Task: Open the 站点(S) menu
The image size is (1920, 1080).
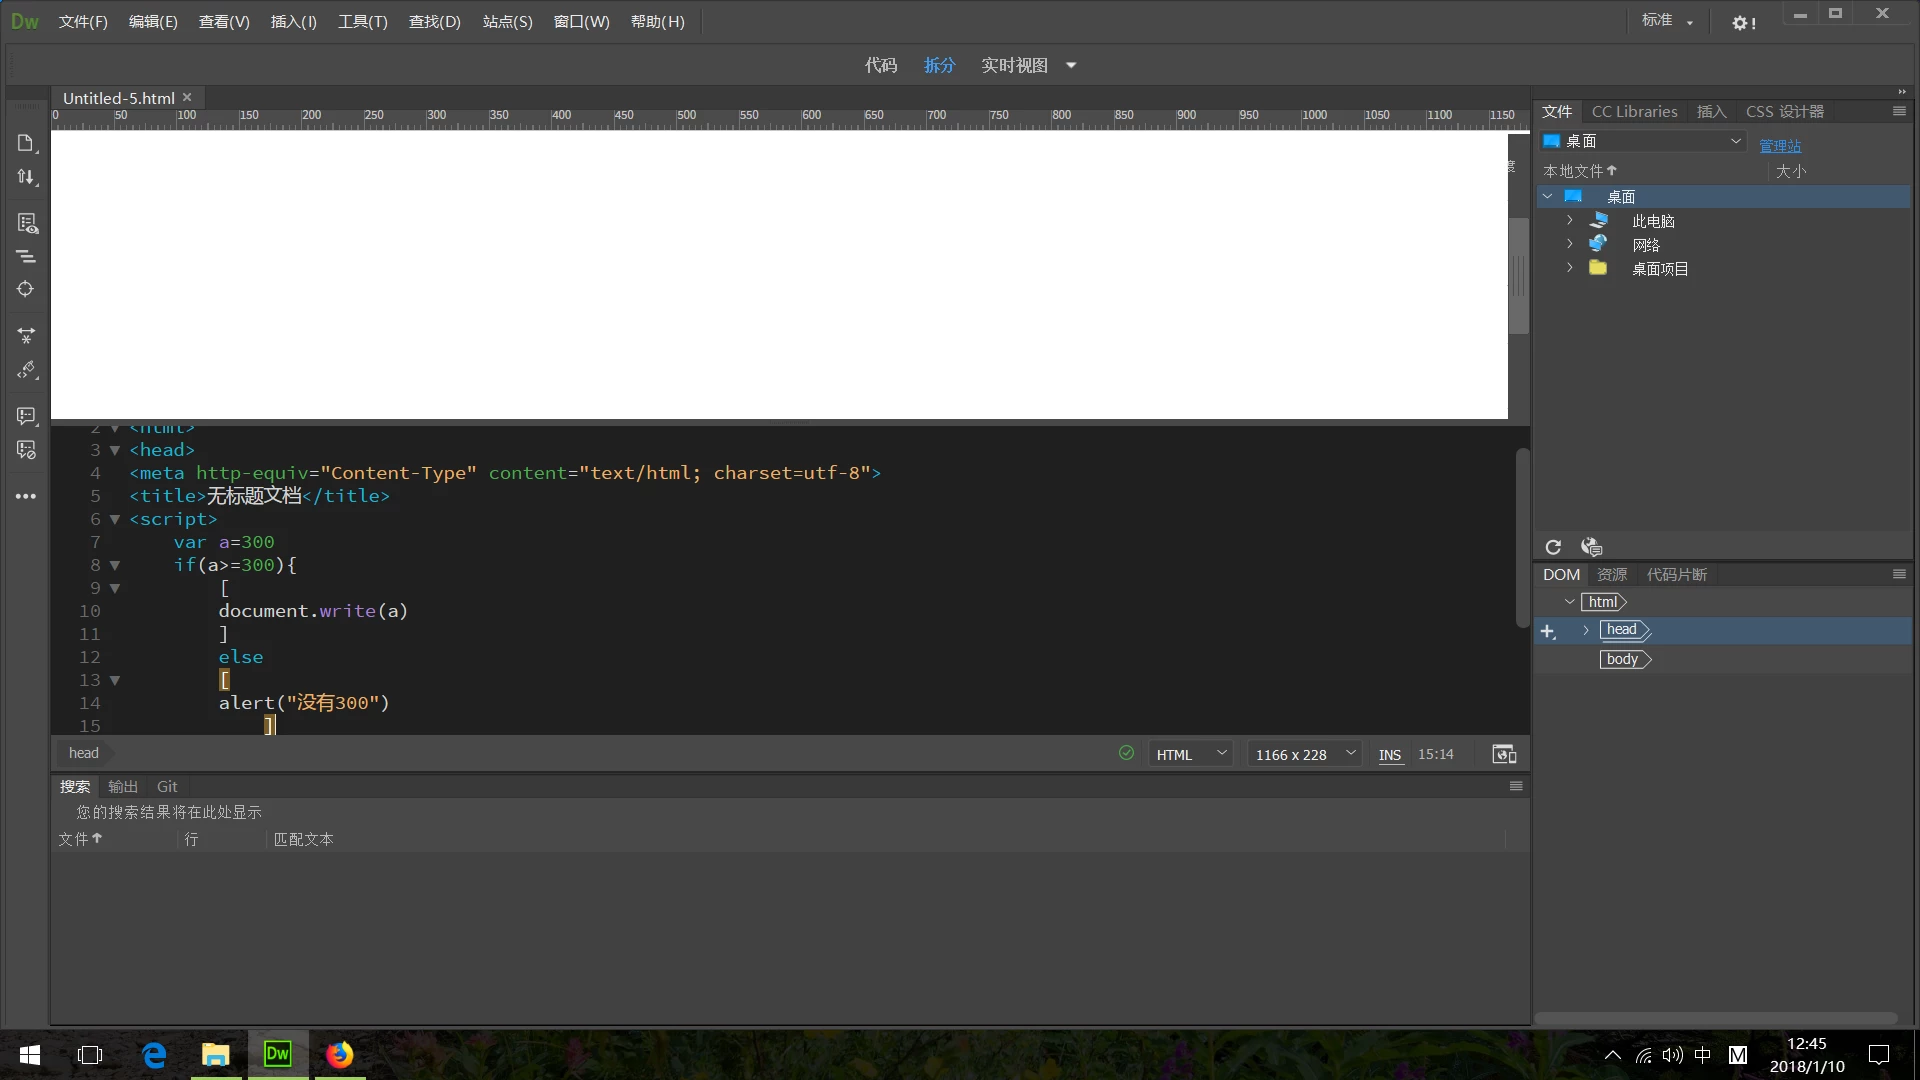Action: tap(507, 21)
